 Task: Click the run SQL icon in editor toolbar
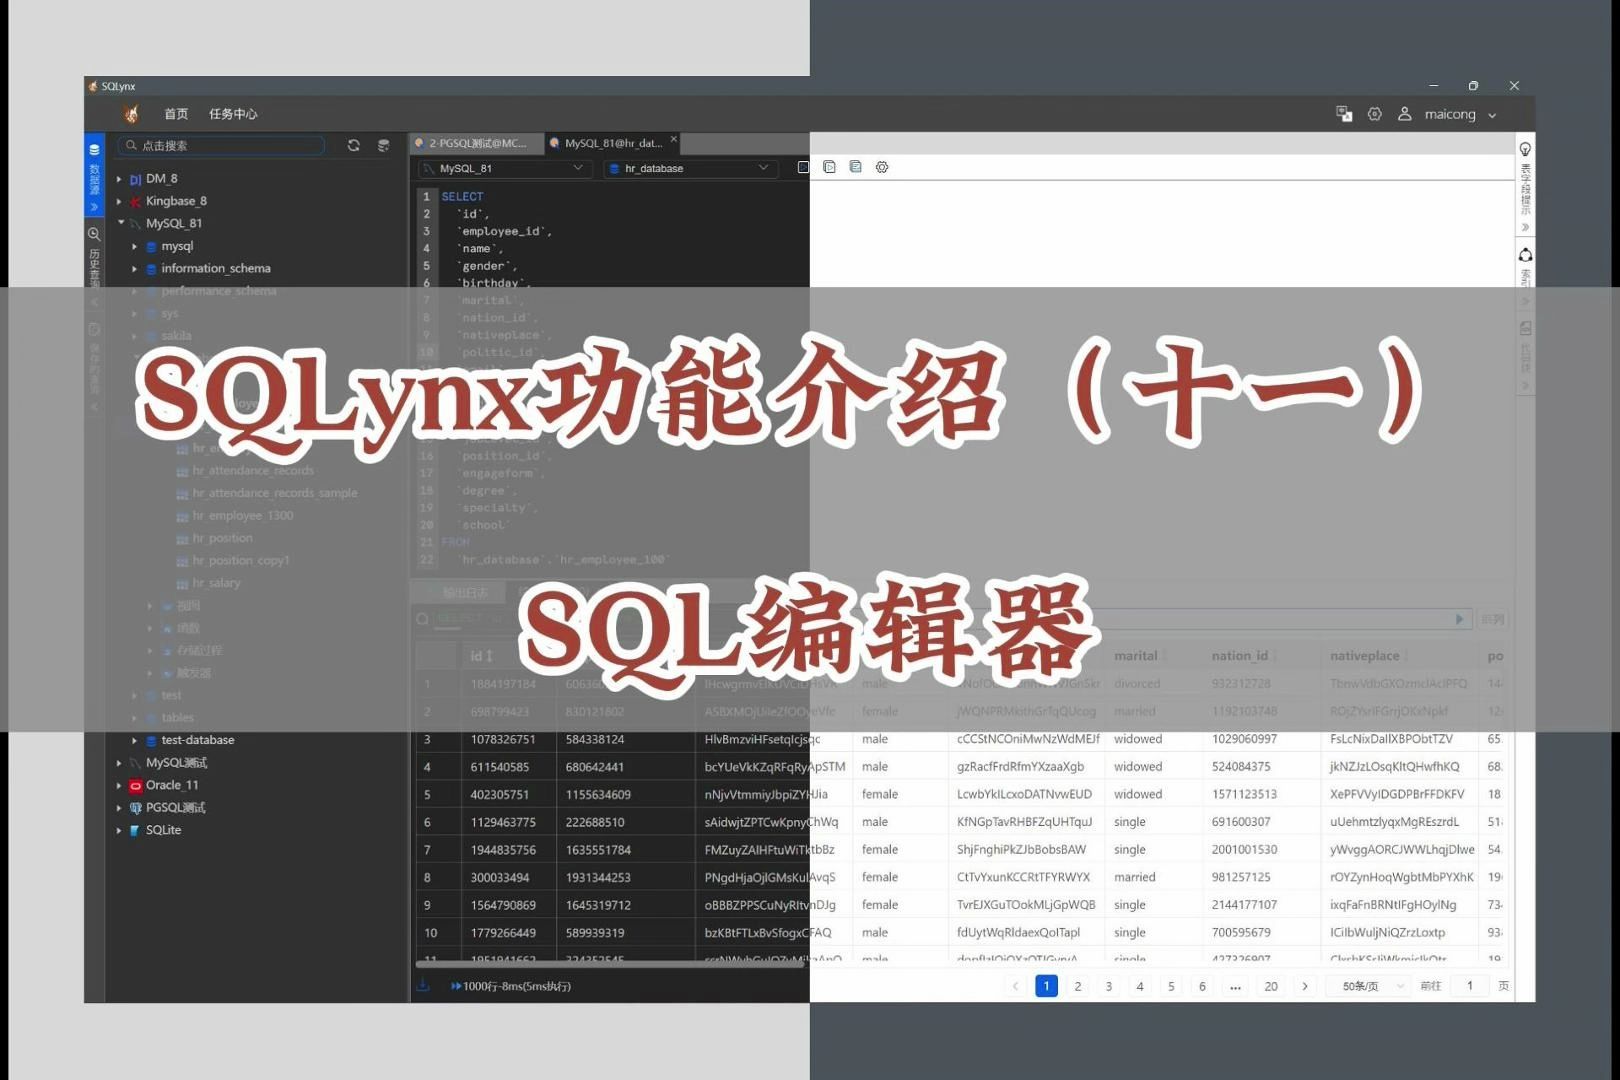coord(803,167)
